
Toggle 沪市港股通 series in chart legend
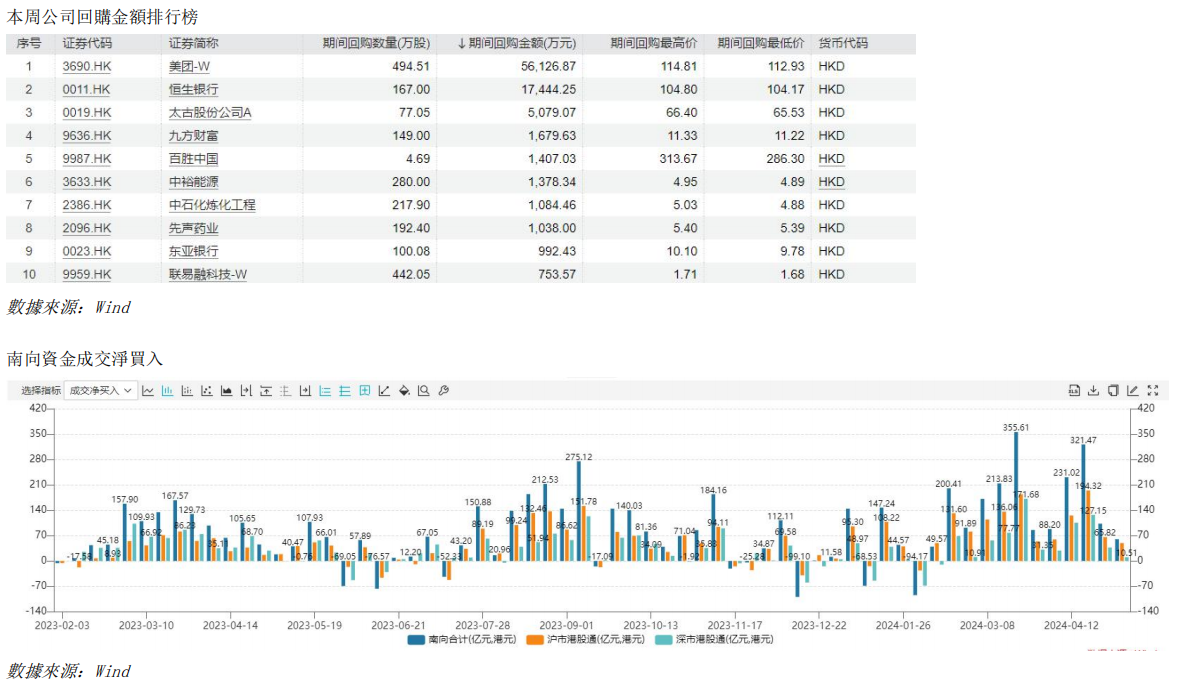click(586, 640)
